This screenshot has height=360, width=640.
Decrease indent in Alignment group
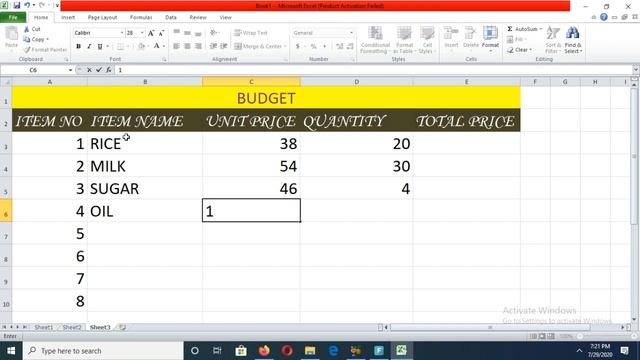pyautogui.click(x=213, y=46)
